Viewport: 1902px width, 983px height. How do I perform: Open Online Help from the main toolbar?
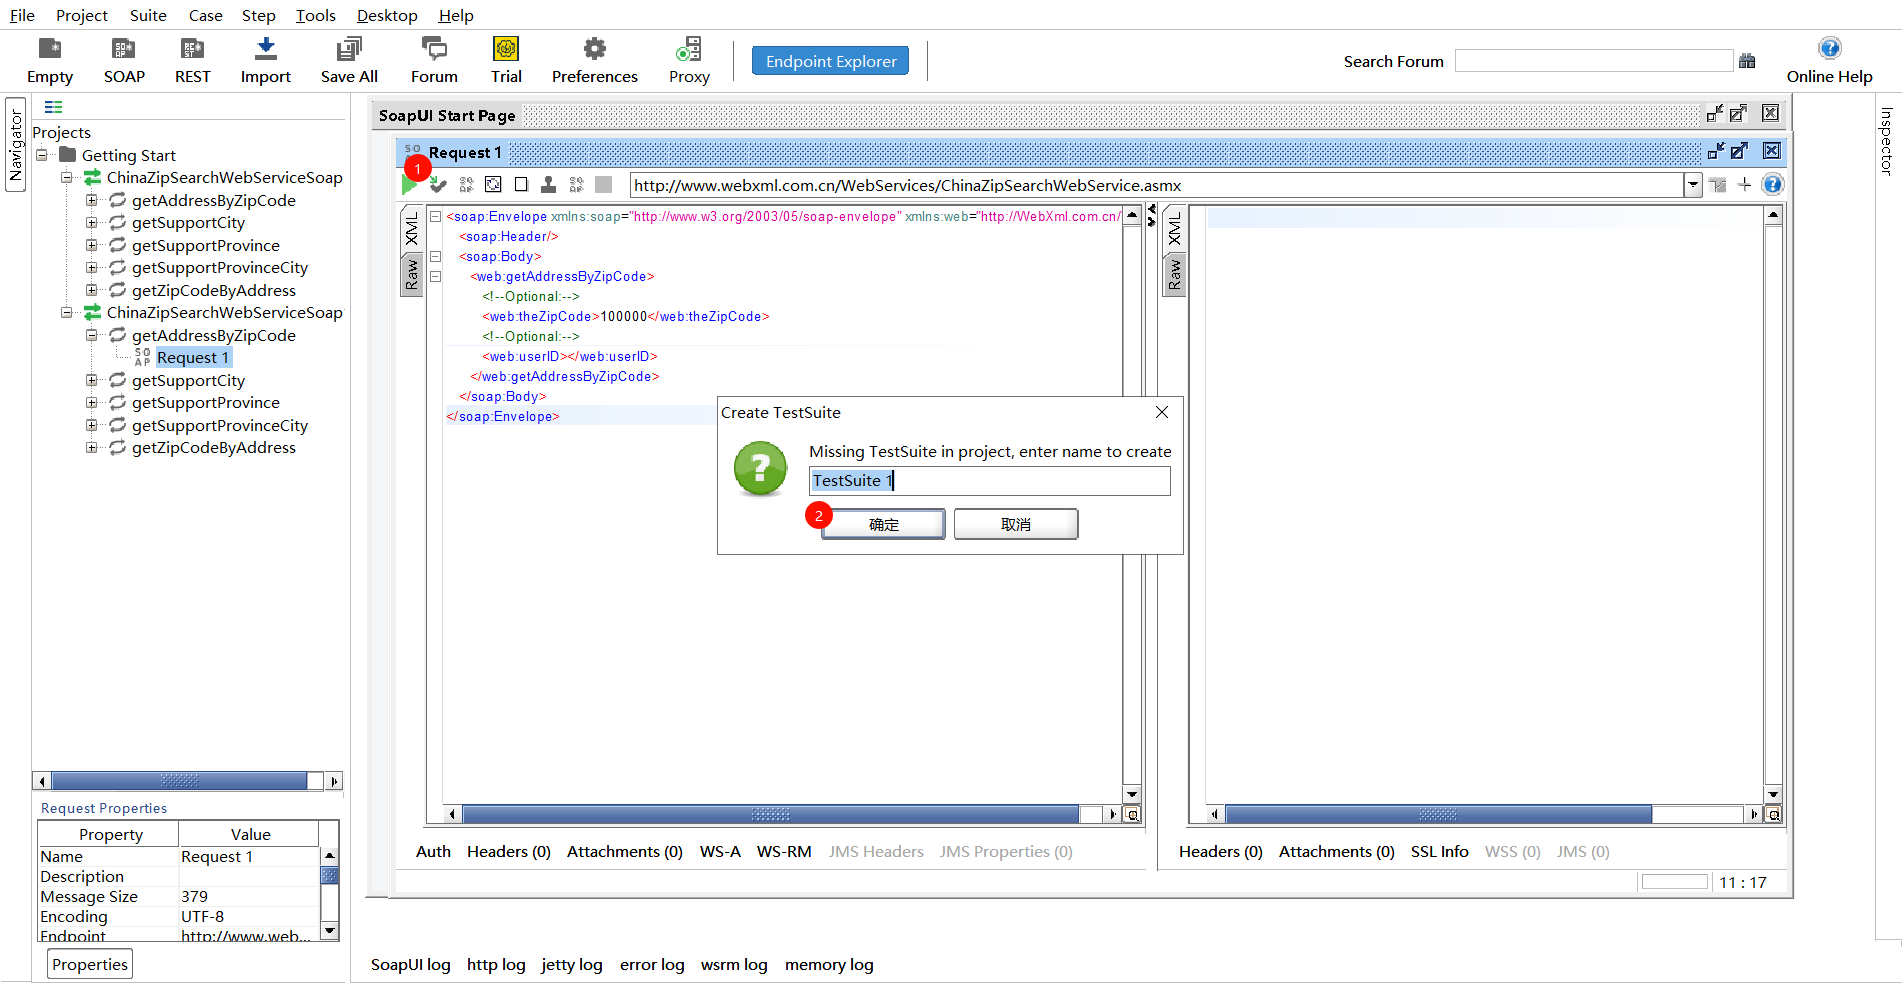coord(1829,60)
